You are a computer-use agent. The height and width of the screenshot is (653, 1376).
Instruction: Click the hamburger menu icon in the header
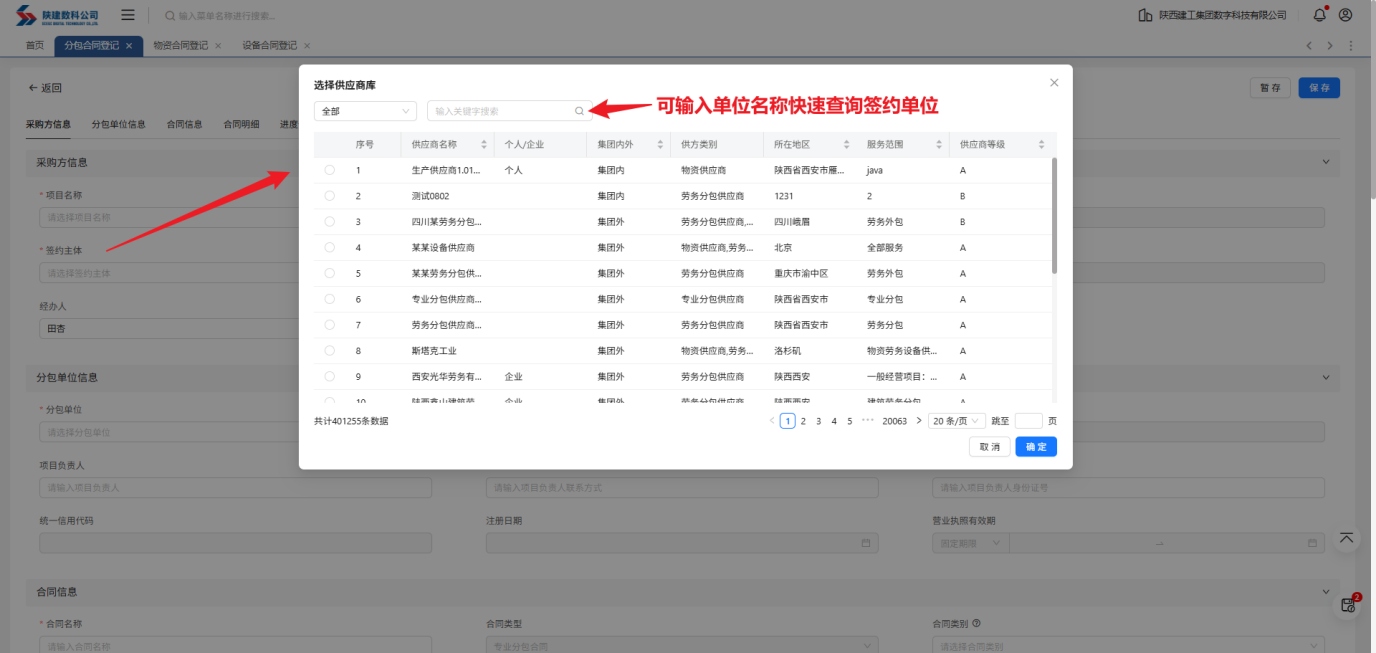coord(128,15)
